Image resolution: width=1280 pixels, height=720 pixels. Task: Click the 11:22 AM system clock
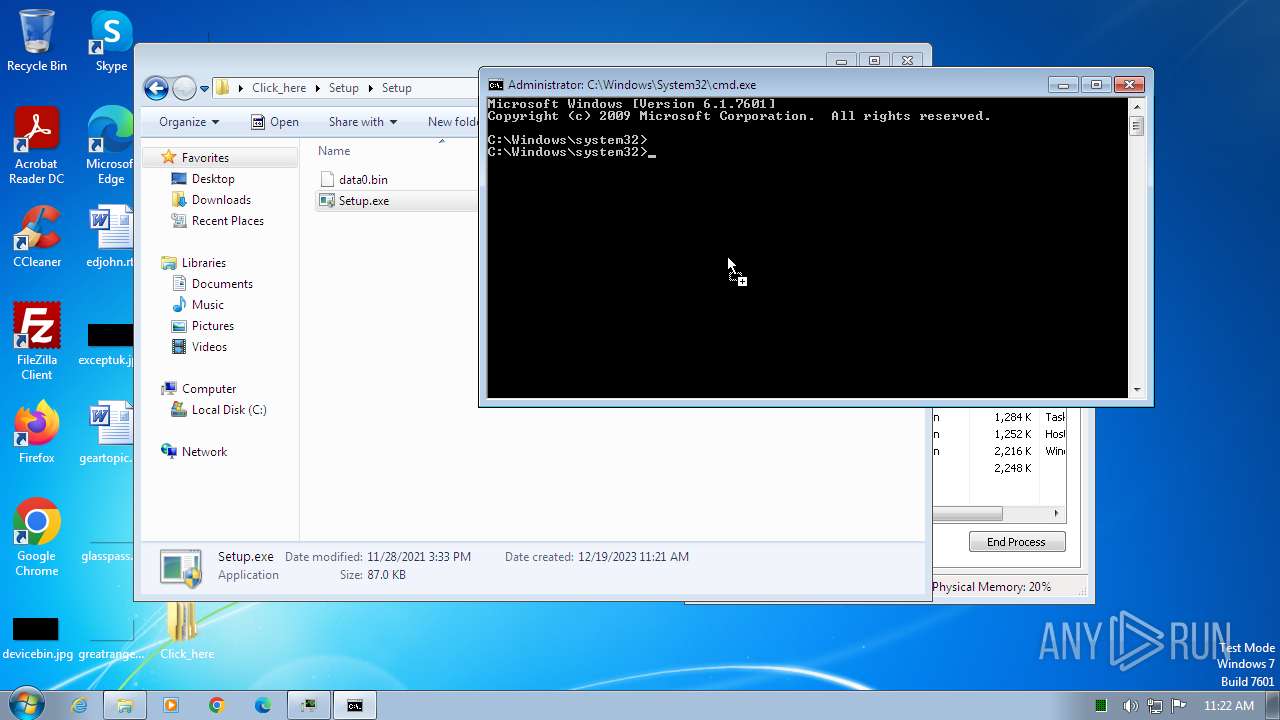click(x=1229, y=706)
